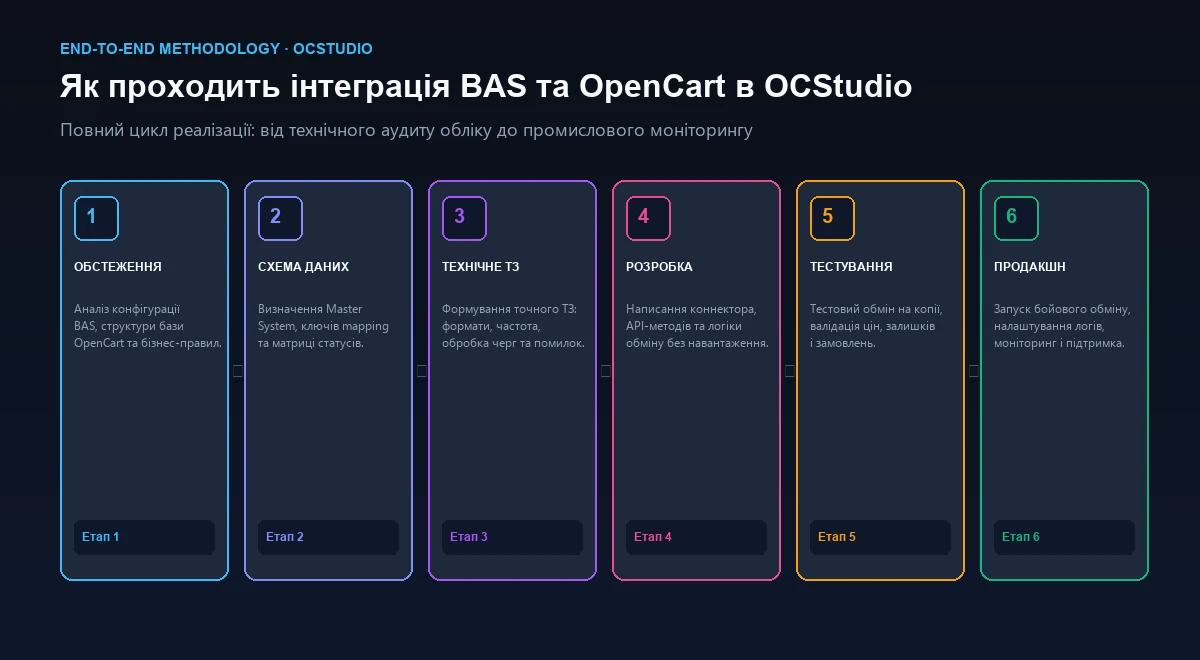Image resolution: width=1200 pixels, height=660 pixels.
Task: Click the ПРОДАКШН card heading
Action: [1030, 267]
